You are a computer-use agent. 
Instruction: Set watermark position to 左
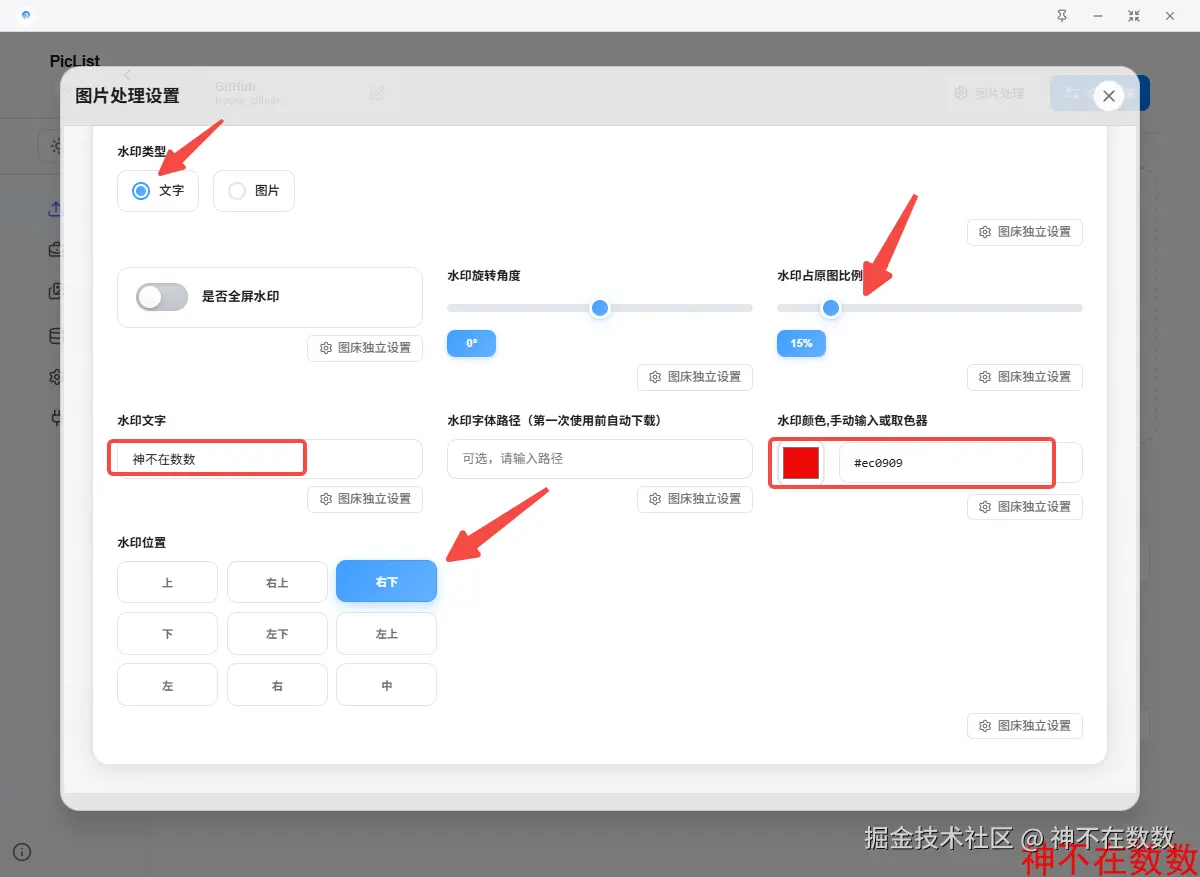[167, 685]
